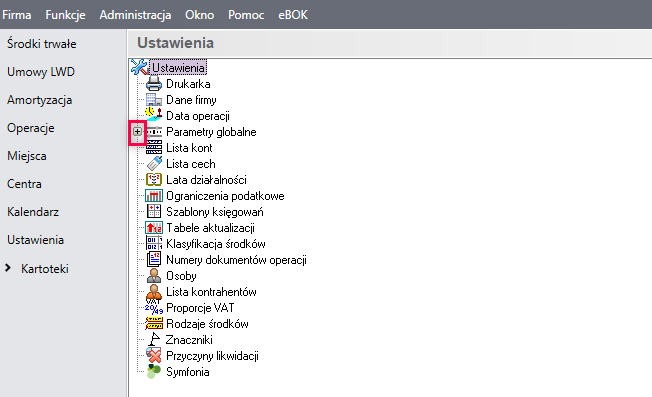Click the Proporcje VAT percent icon
Viewport: 652px width, 397px height.
point(154,308)
